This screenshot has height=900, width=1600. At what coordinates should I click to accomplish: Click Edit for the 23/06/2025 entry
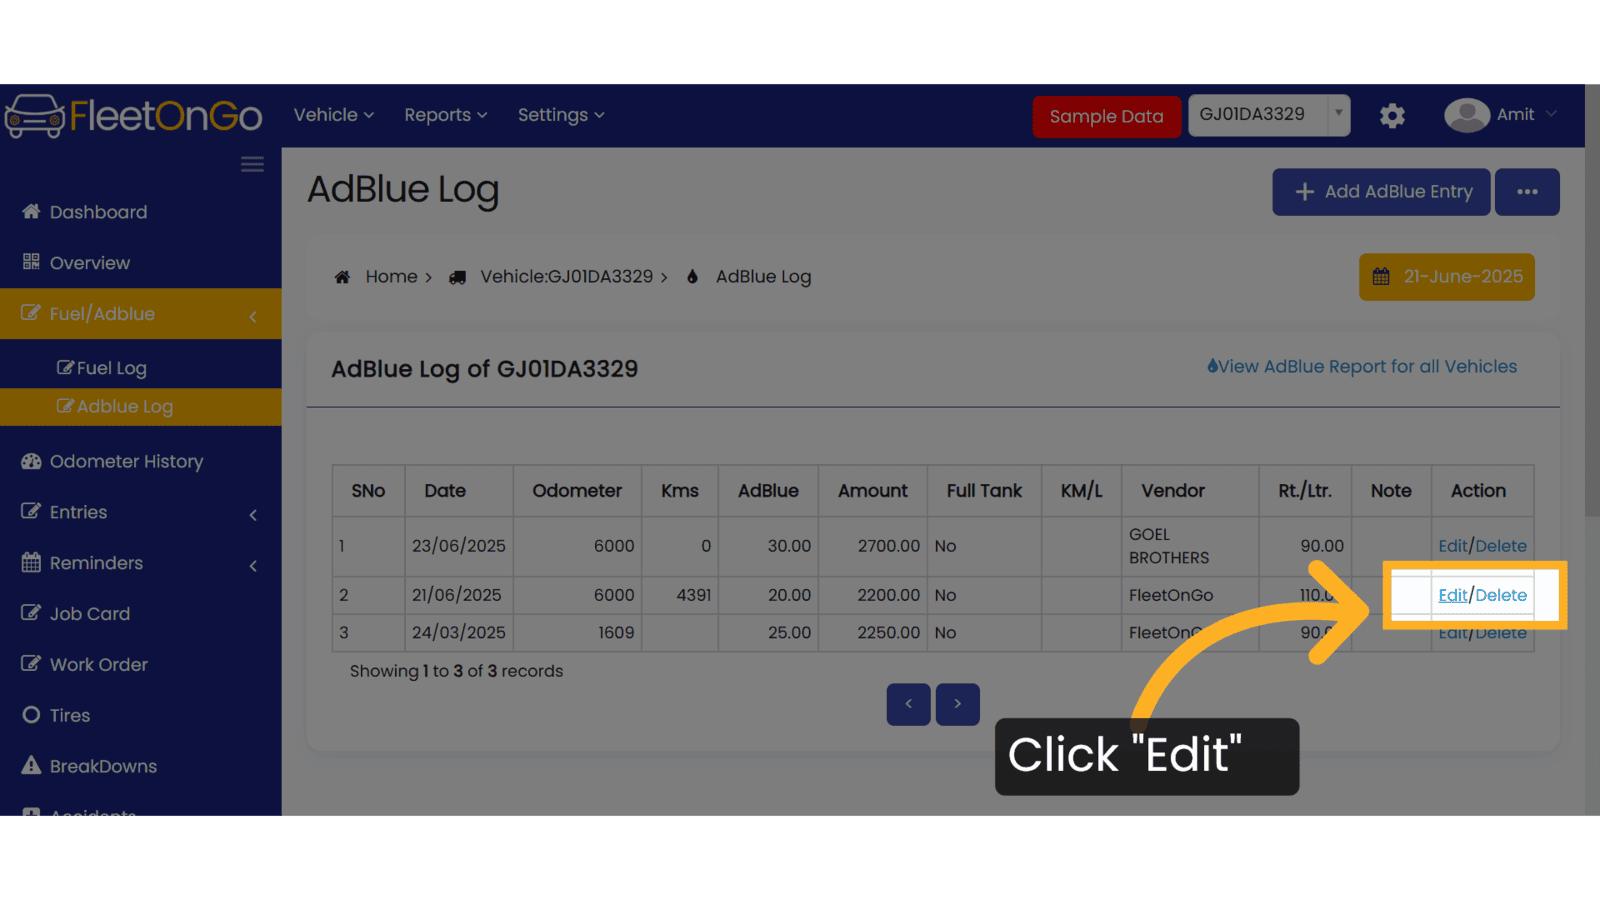[x=1453, y=546]
